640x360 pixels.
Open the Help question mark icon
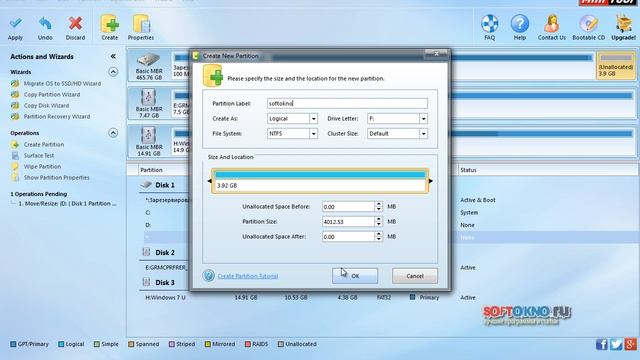(x=520, y=24)
